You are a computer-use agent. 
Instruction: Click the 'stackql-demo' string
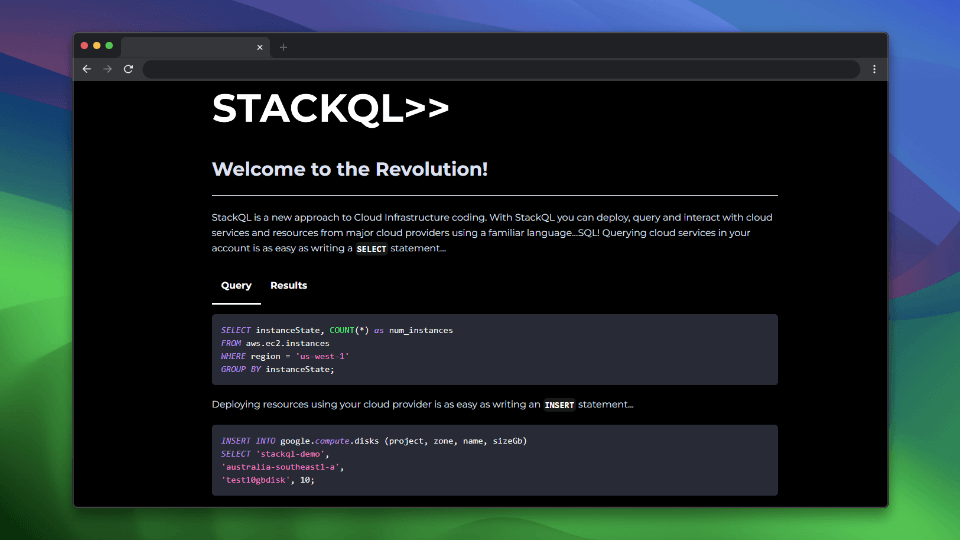point(290,454)
